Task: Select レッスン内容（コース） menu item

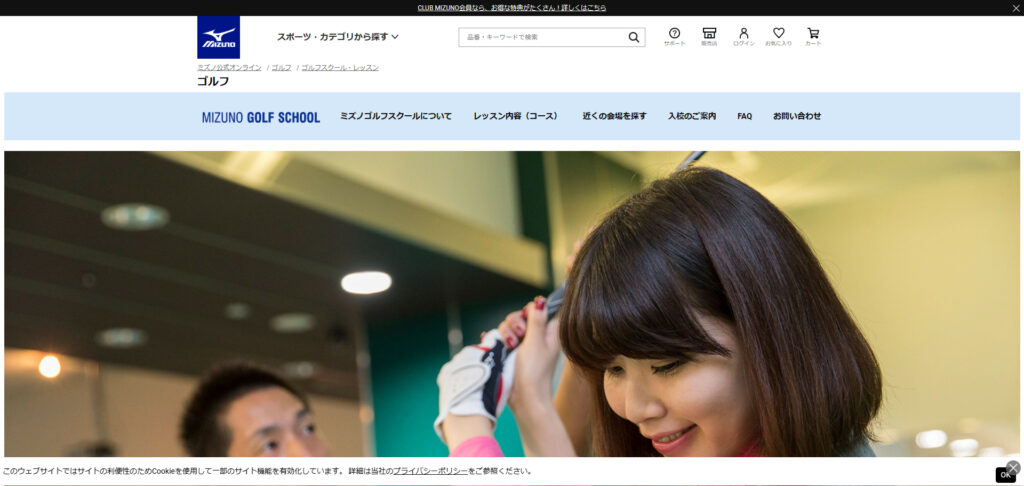Action: tap(516, 116)
